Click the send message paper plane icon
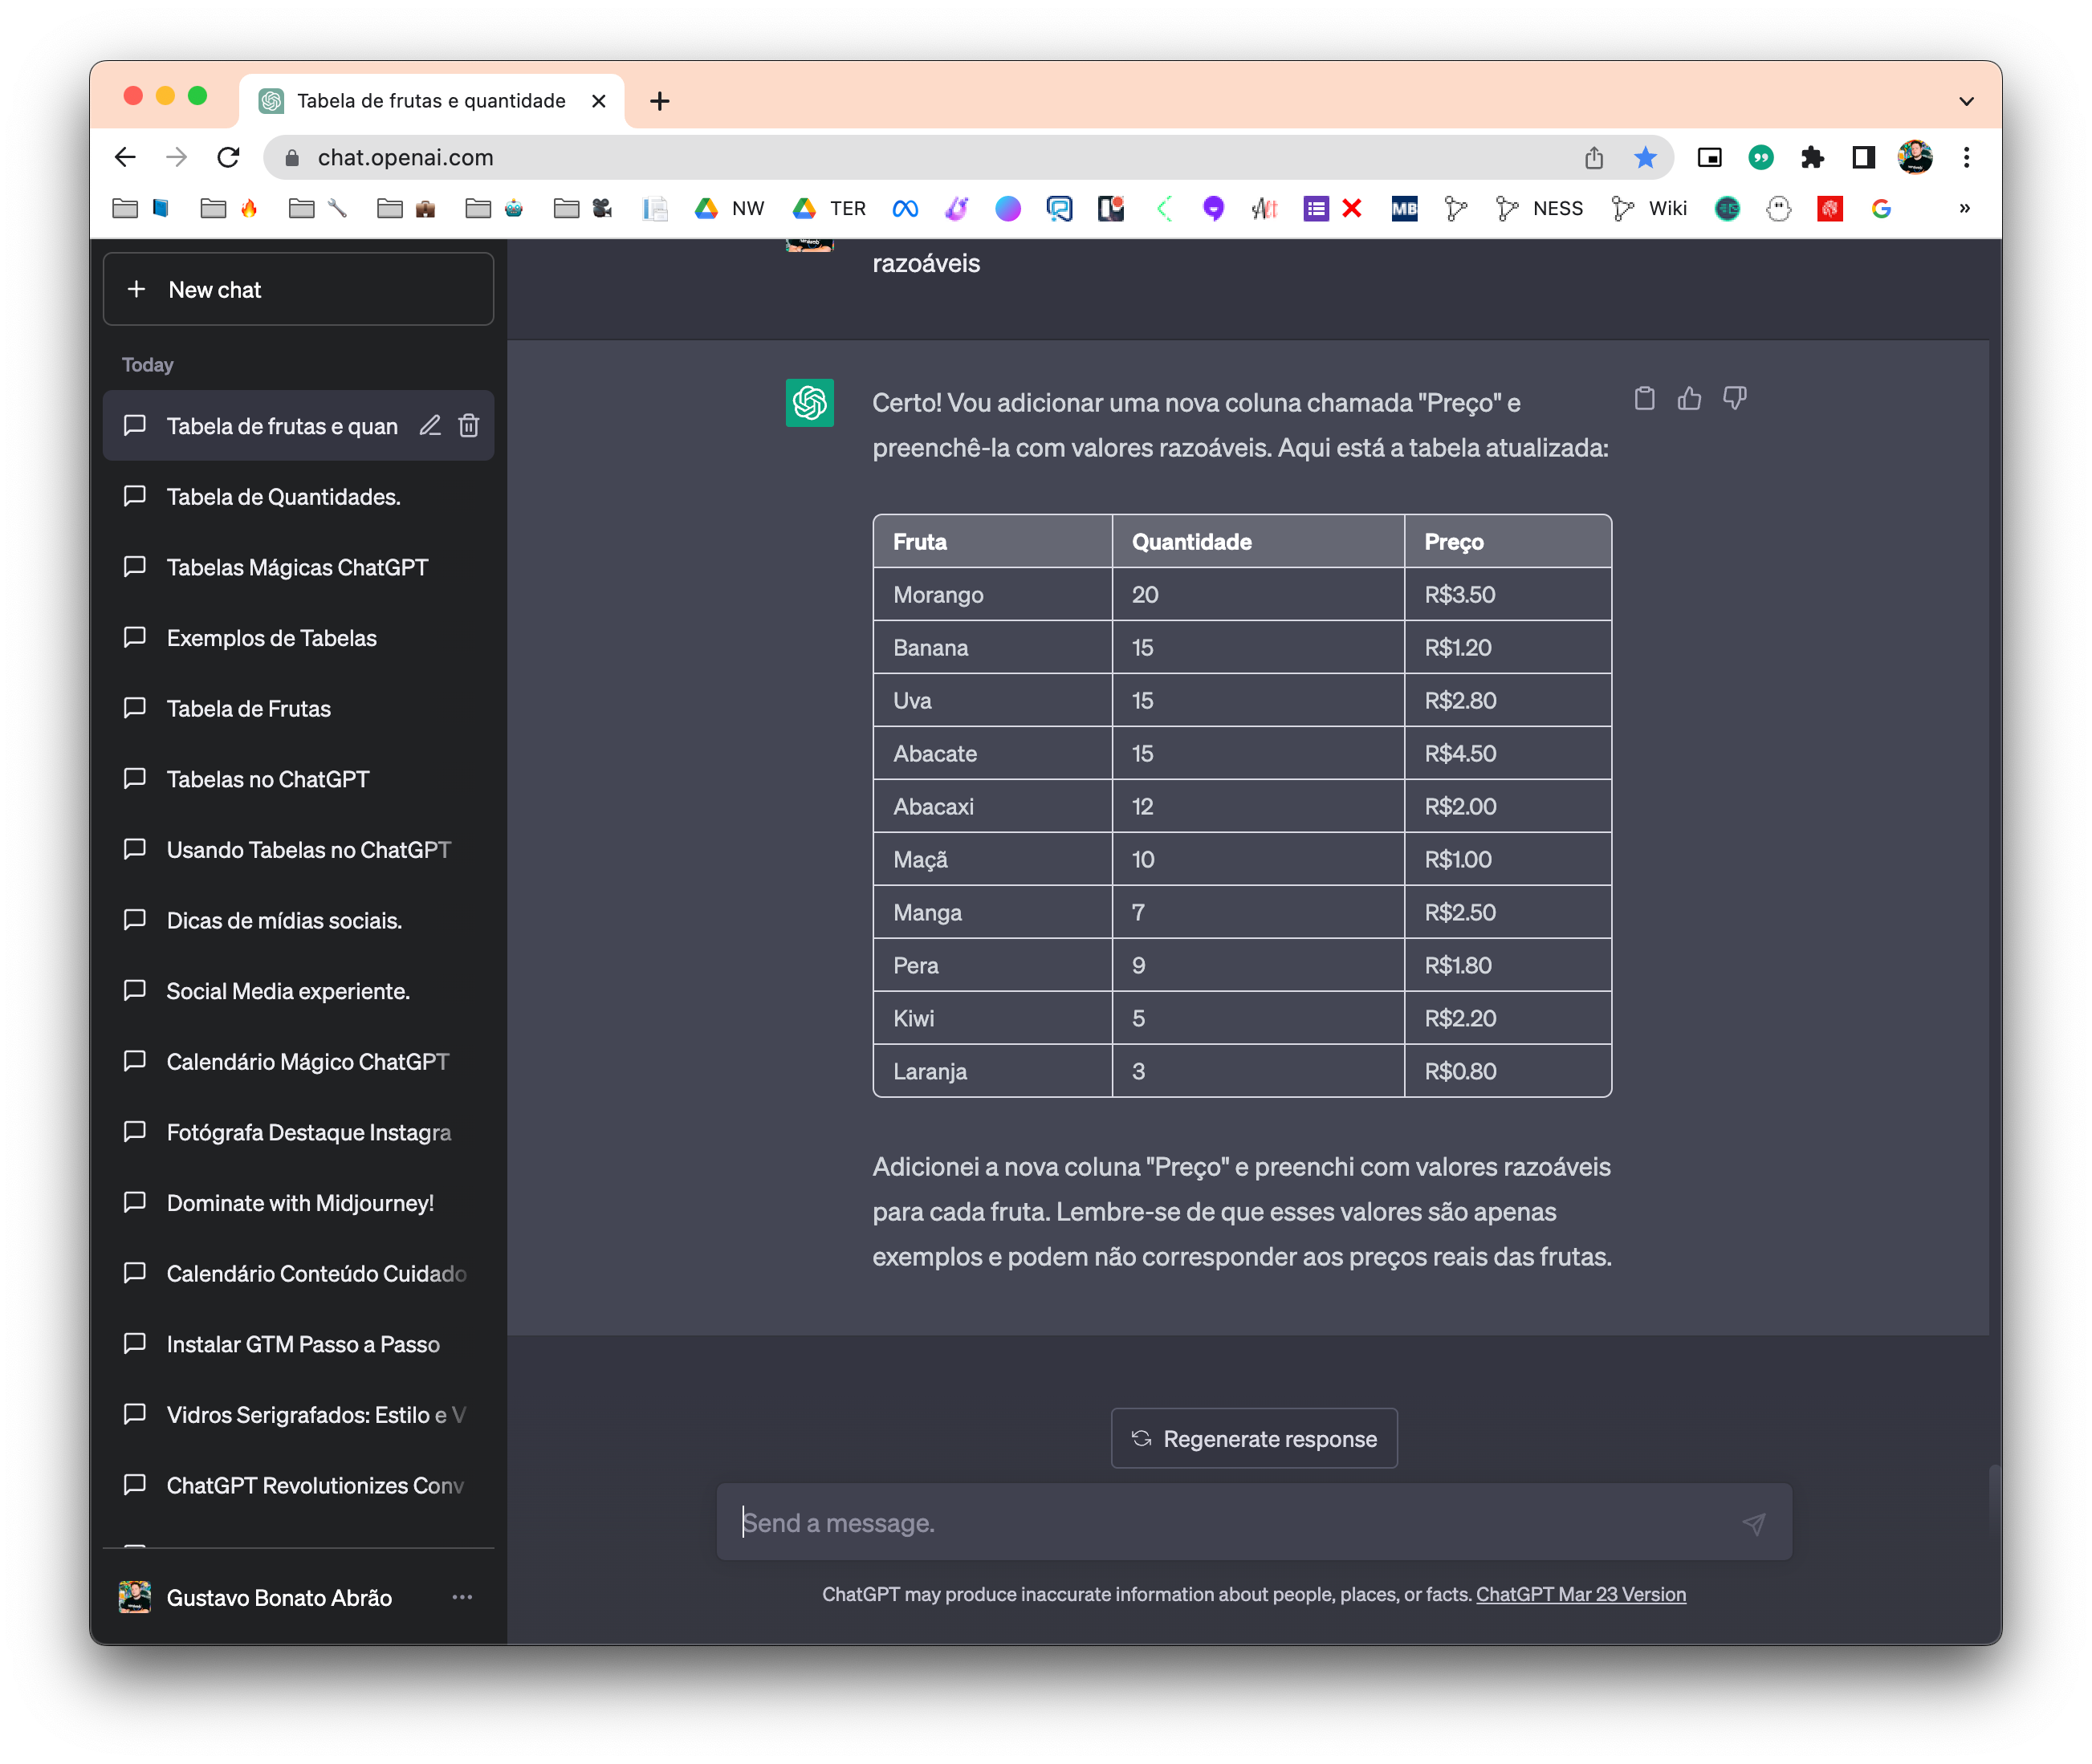Image resolution: width=2092 pixels, height=1764 pixels. pyautogui.click(x=1753, y=1523)
